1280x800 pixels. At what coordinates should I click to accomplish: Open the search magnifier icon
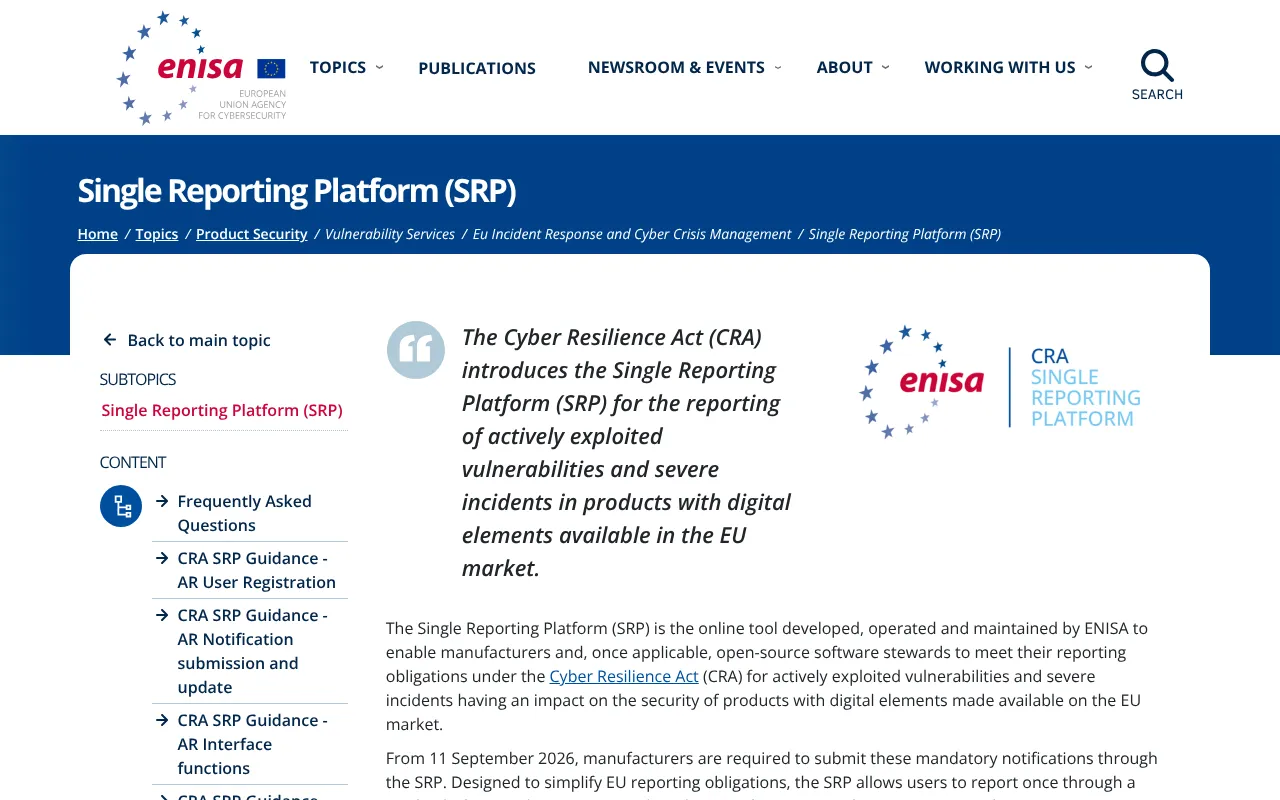pyautogui.click(x=1157, y=67)
